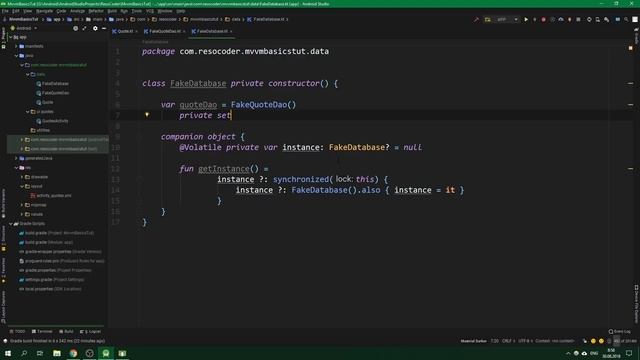The image size is (640, 360).
Task: Close the FakeDatabase.kt editor tab
Action: [x=231, y=31]
